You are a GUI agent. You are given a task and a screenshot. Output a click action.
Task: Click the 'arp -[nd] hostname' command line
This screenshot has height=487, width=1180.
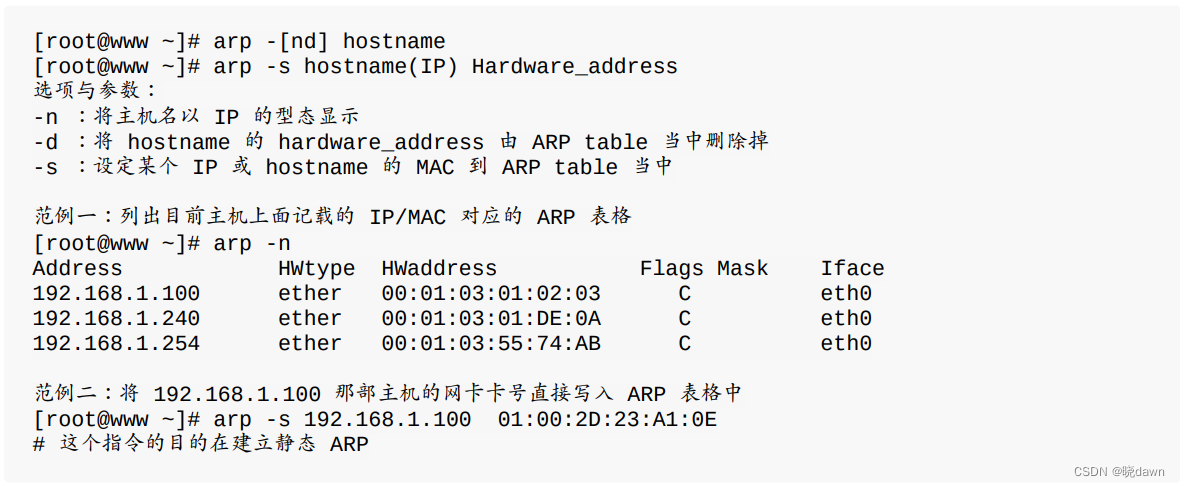click(x=239, y=41)
